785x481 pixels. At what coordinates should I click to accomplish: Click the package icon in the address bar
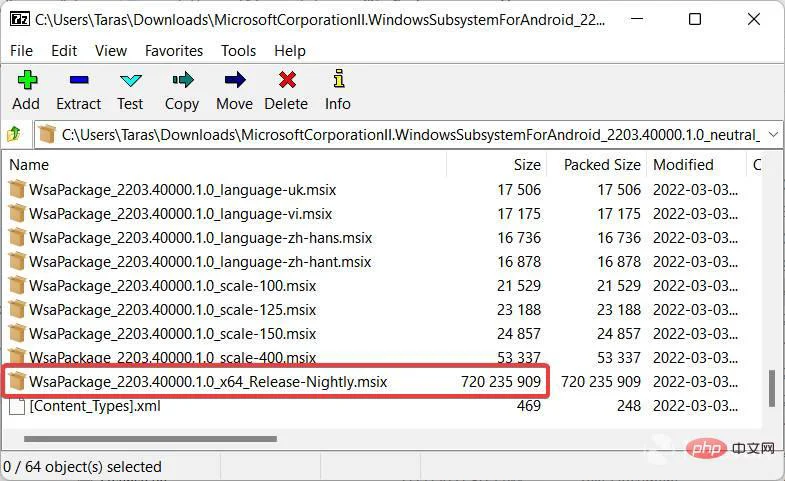[x=47, y=134]
